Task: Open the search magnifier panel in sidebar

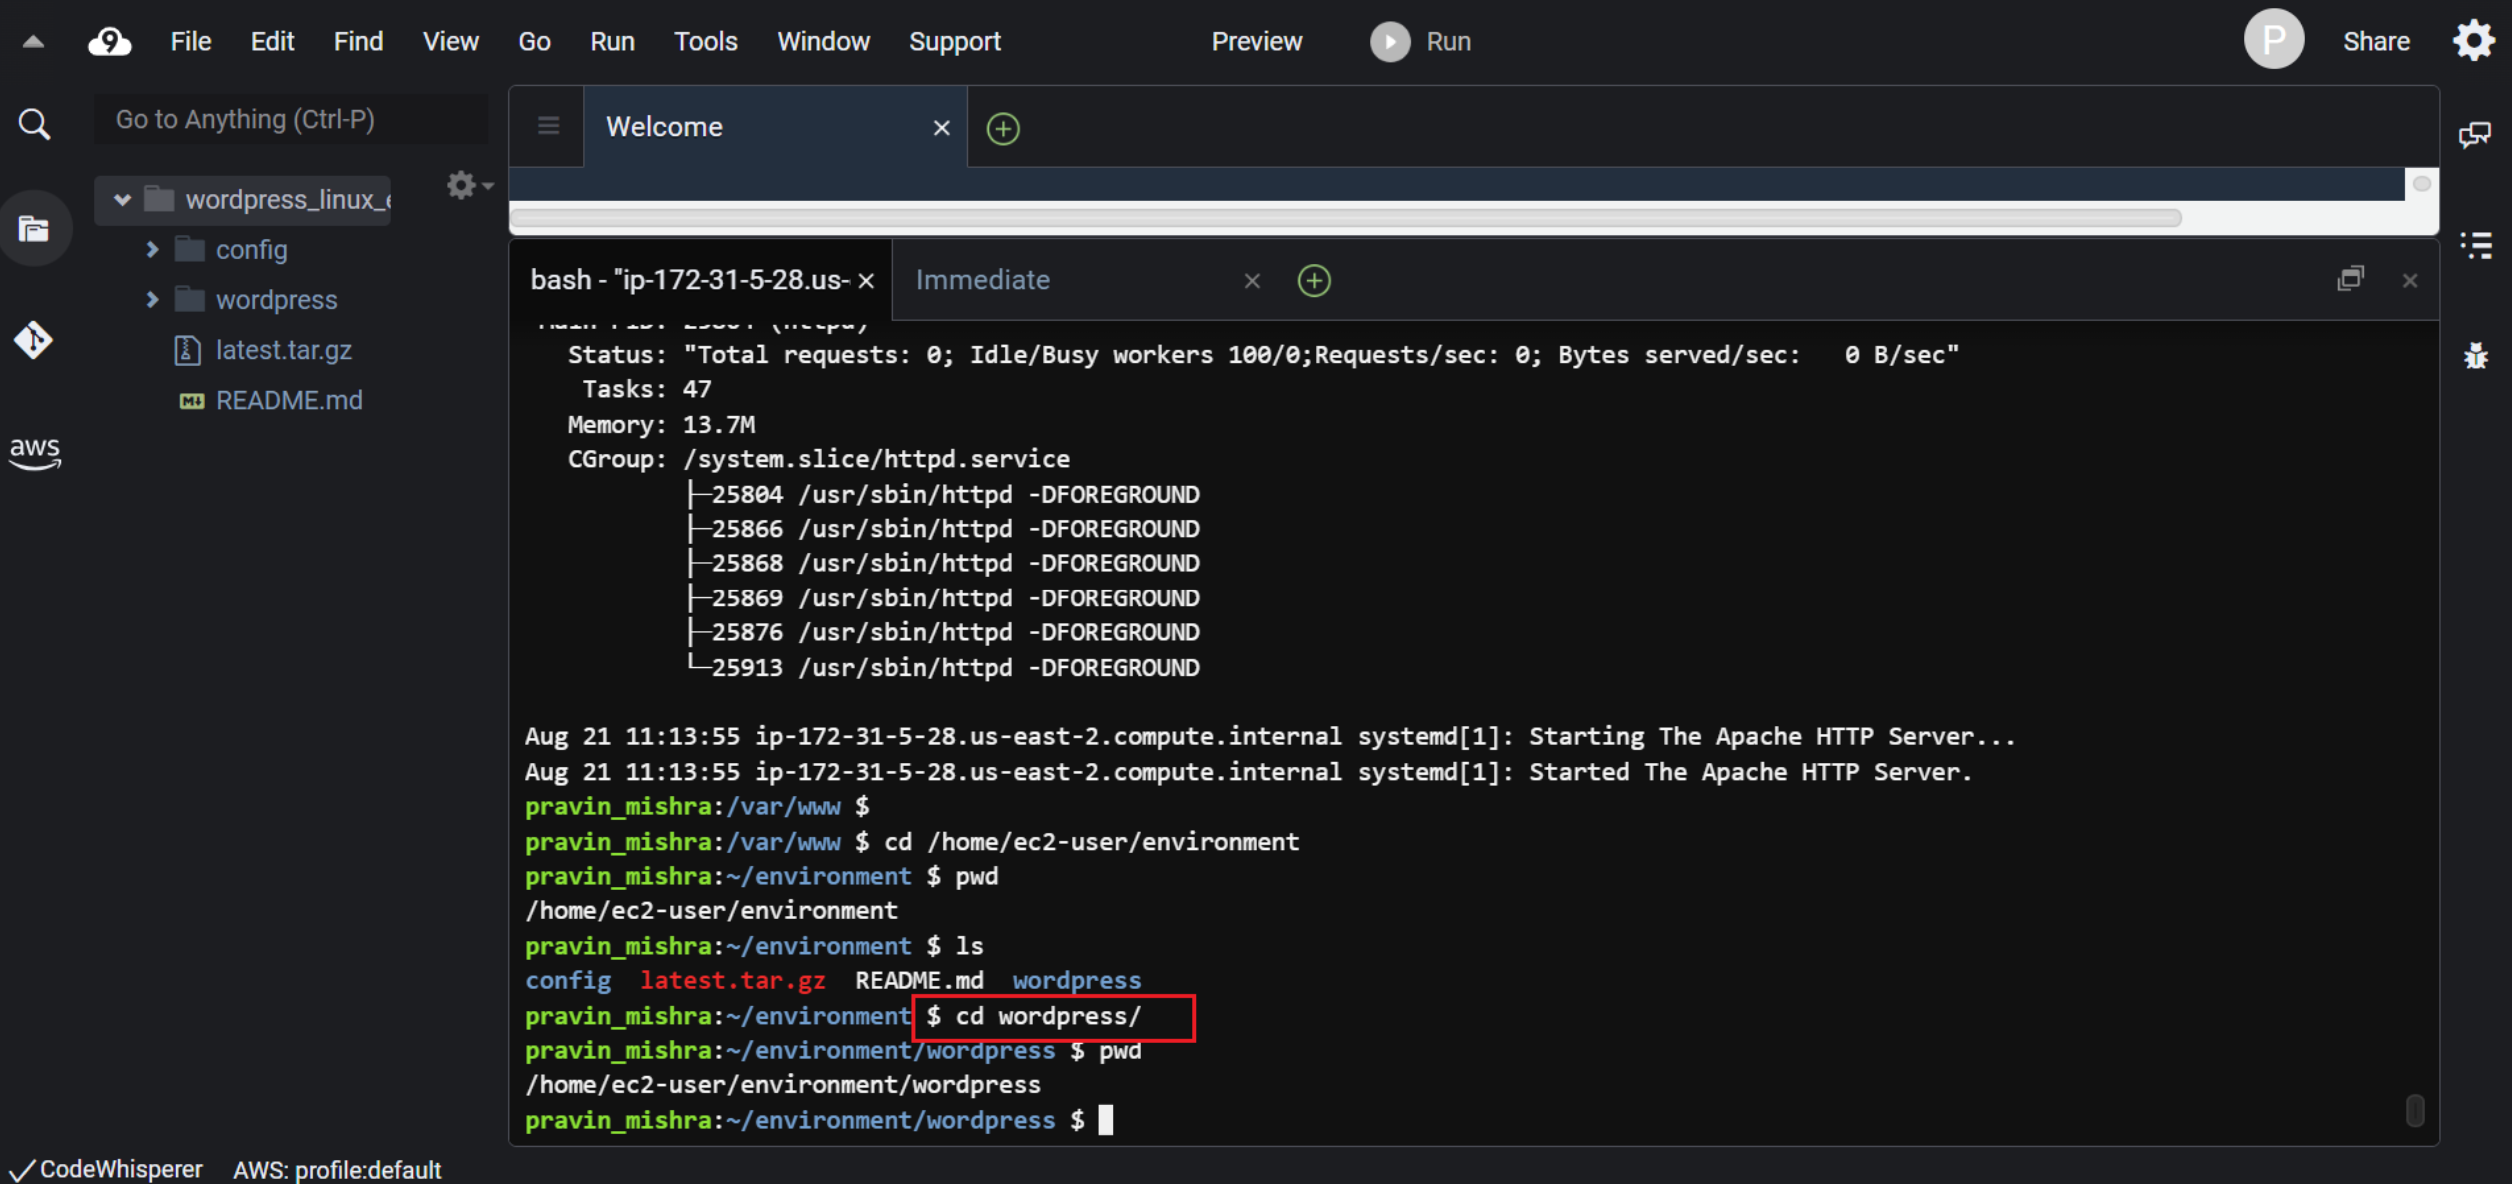Action: click(34, 124)
